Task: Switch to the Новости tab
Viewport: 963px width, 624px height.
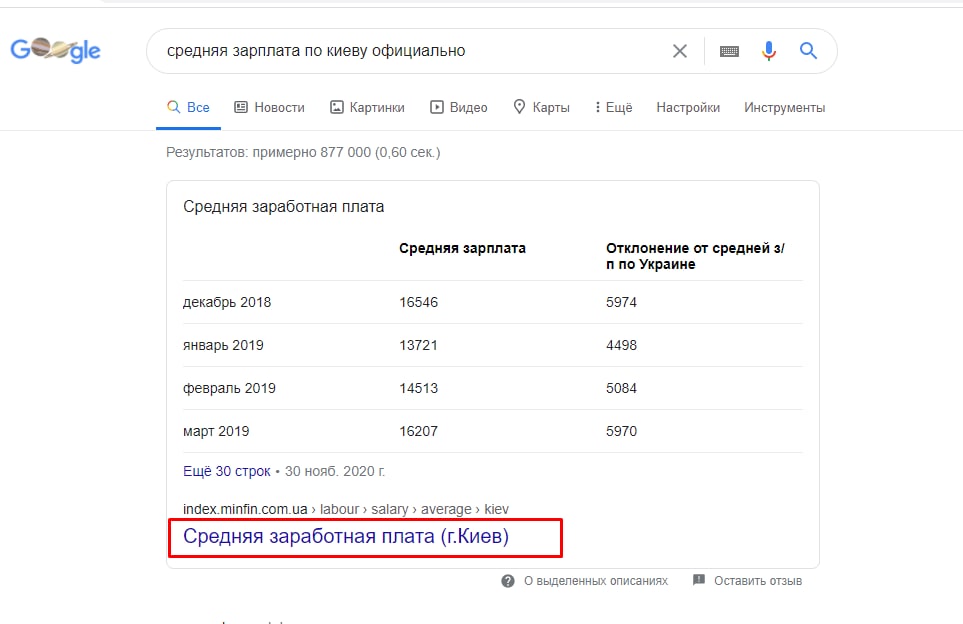Action: [x=270, y=107]
